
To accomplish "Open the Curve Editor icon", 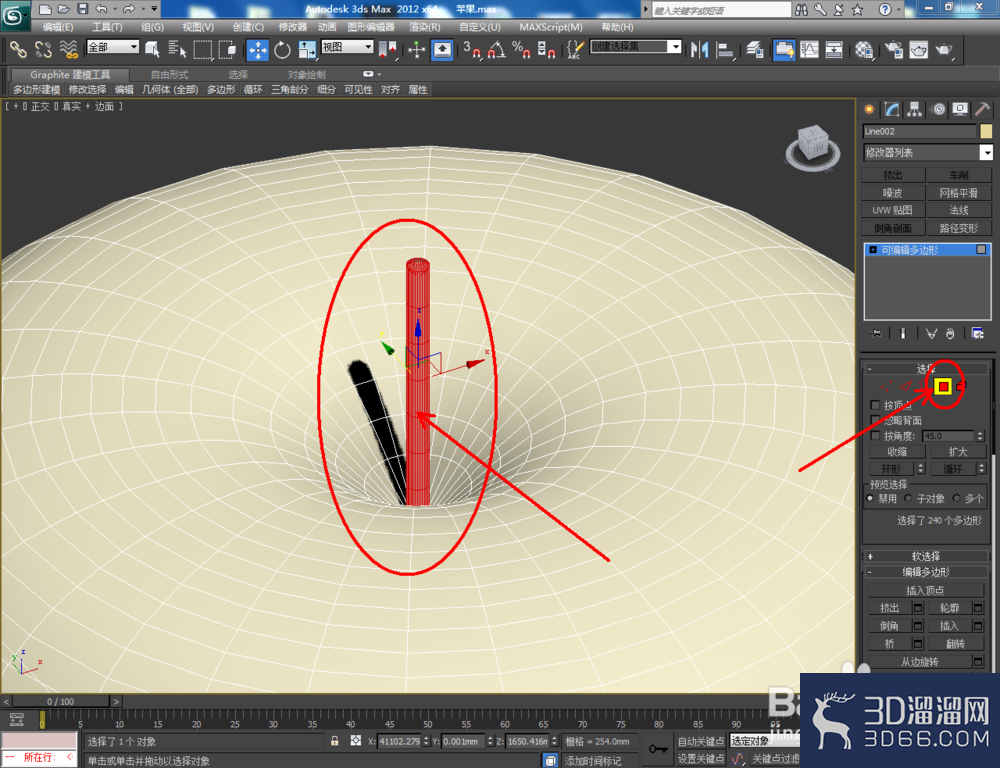I will point(809,49).
